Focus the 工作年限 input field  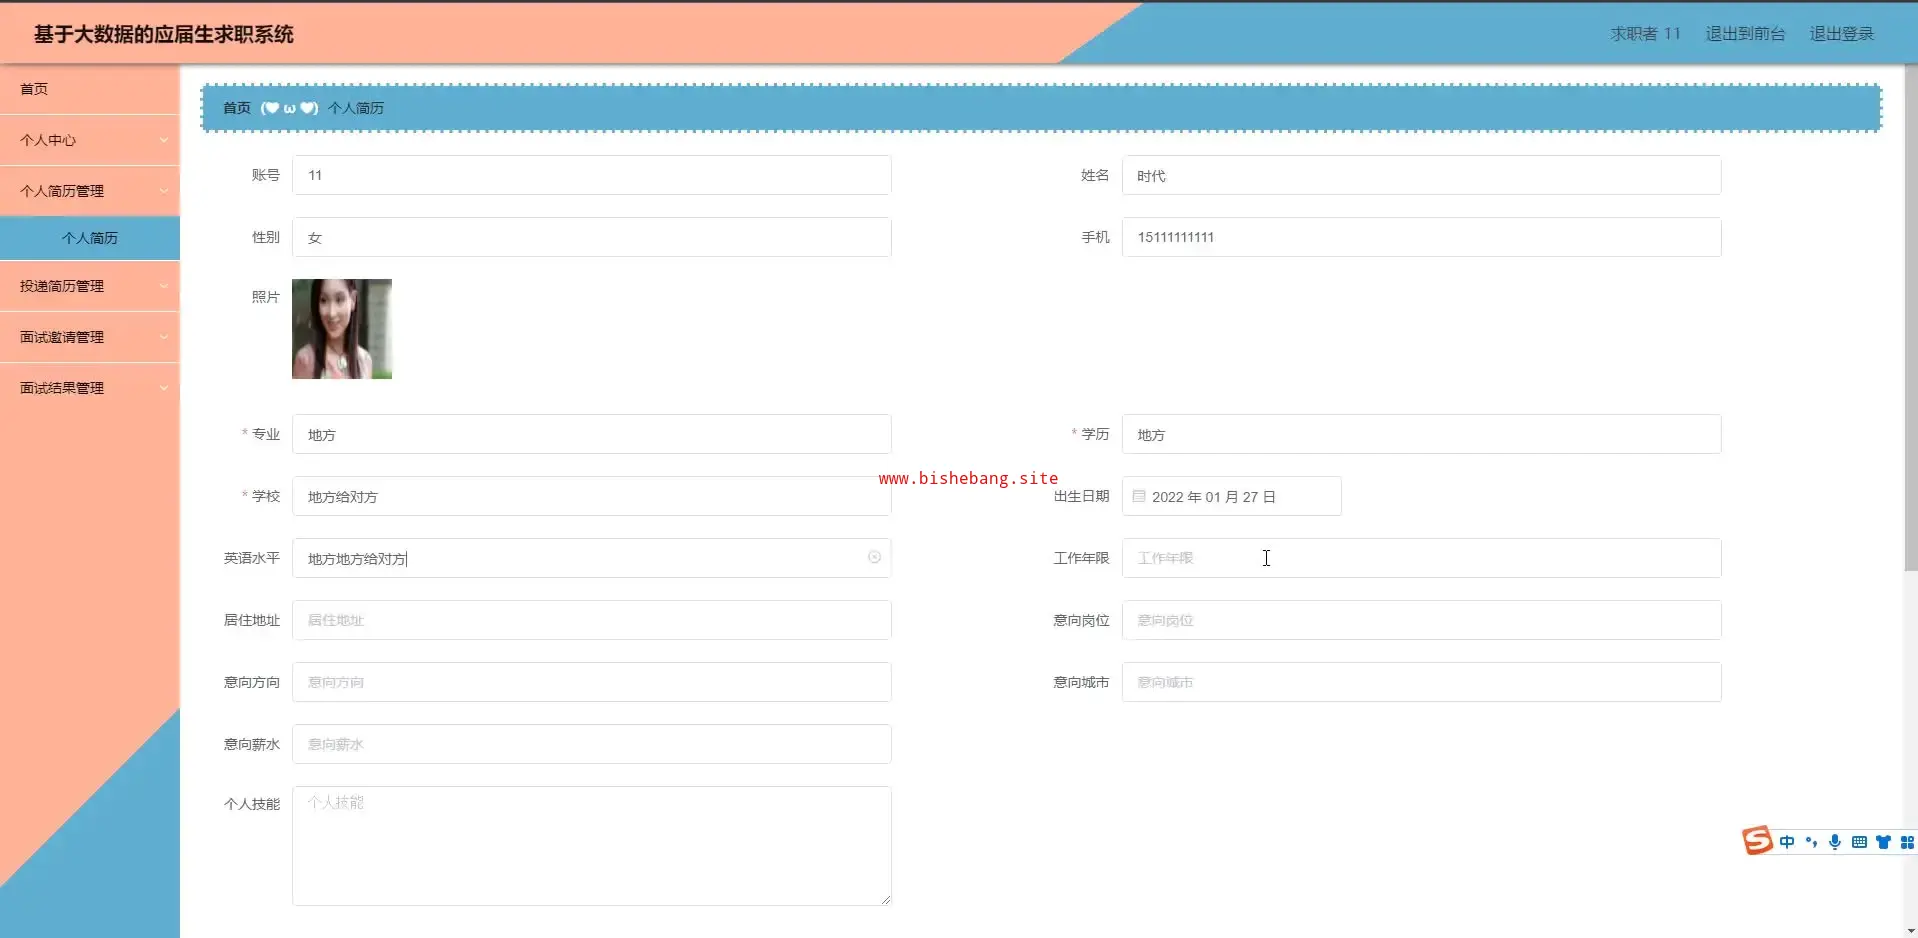click(1421, 558)
